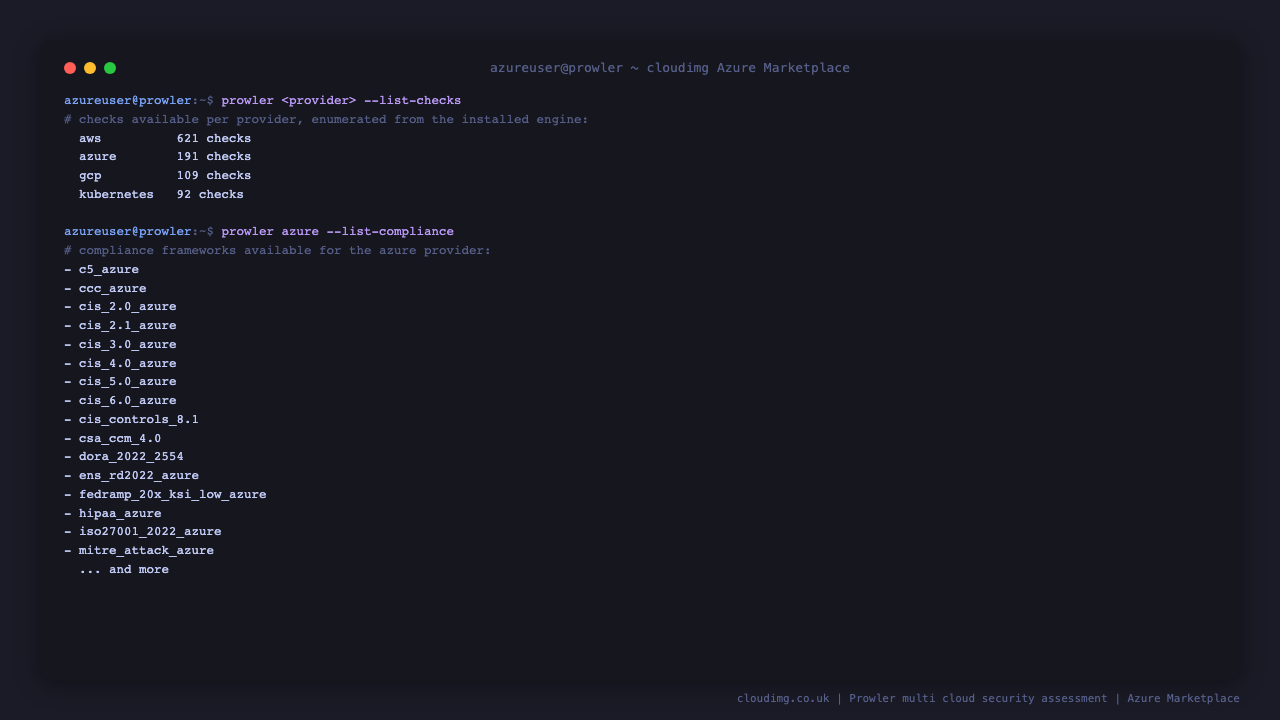Select the 'cis_controls_8.1' framework entry

[131, 420]
